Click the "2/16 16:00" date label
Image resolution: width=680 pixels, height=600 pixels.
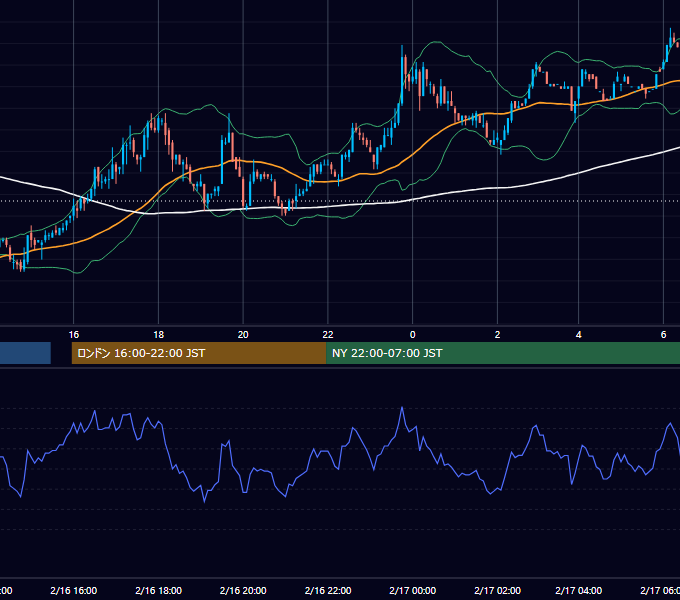[x=74, y=590]
